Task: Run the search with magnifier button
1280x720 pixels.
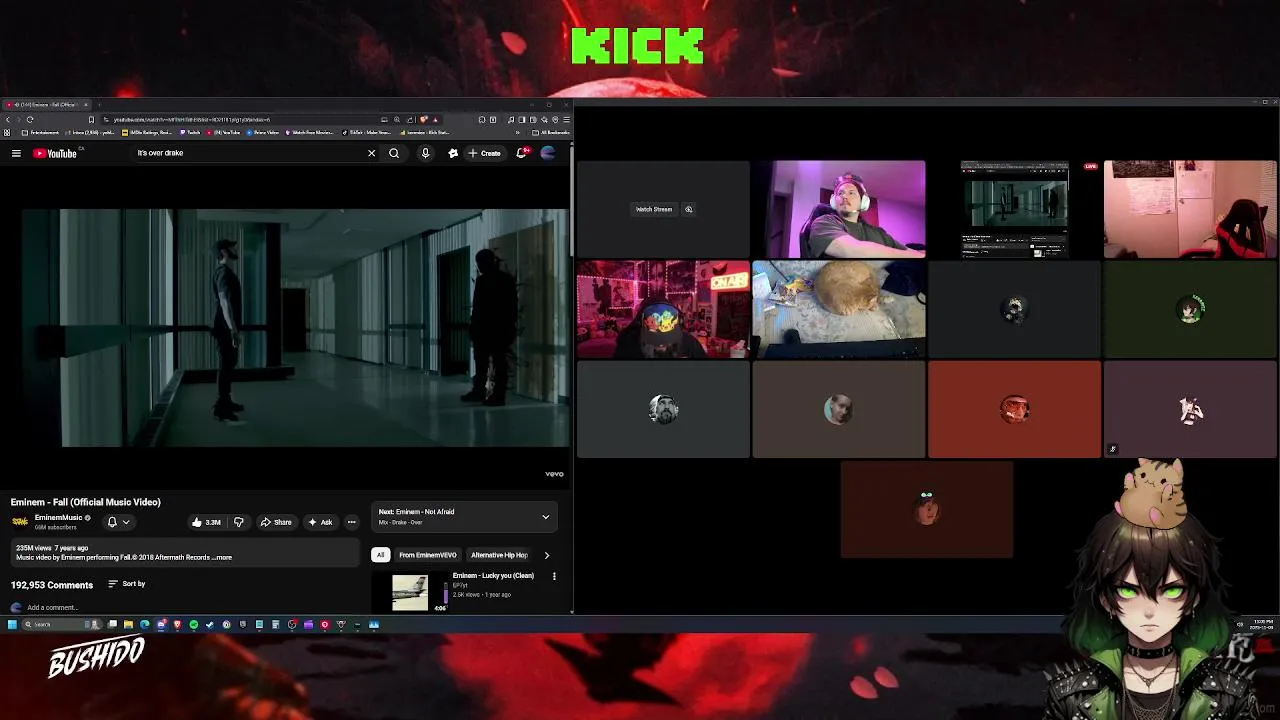Action: pyautogui.click(x=394, y=153)
